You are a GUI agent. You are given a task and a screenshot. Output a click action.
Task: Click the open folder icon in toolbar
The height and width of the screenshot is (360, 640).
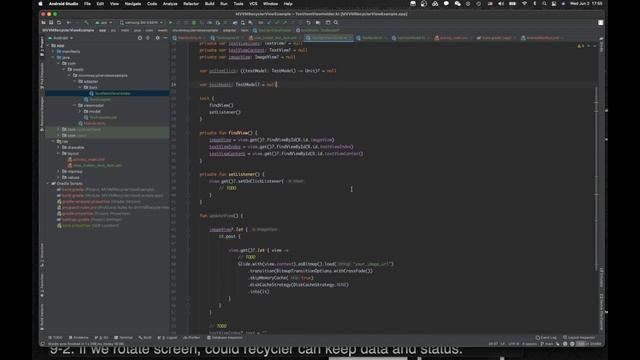(x=44, y=22)
